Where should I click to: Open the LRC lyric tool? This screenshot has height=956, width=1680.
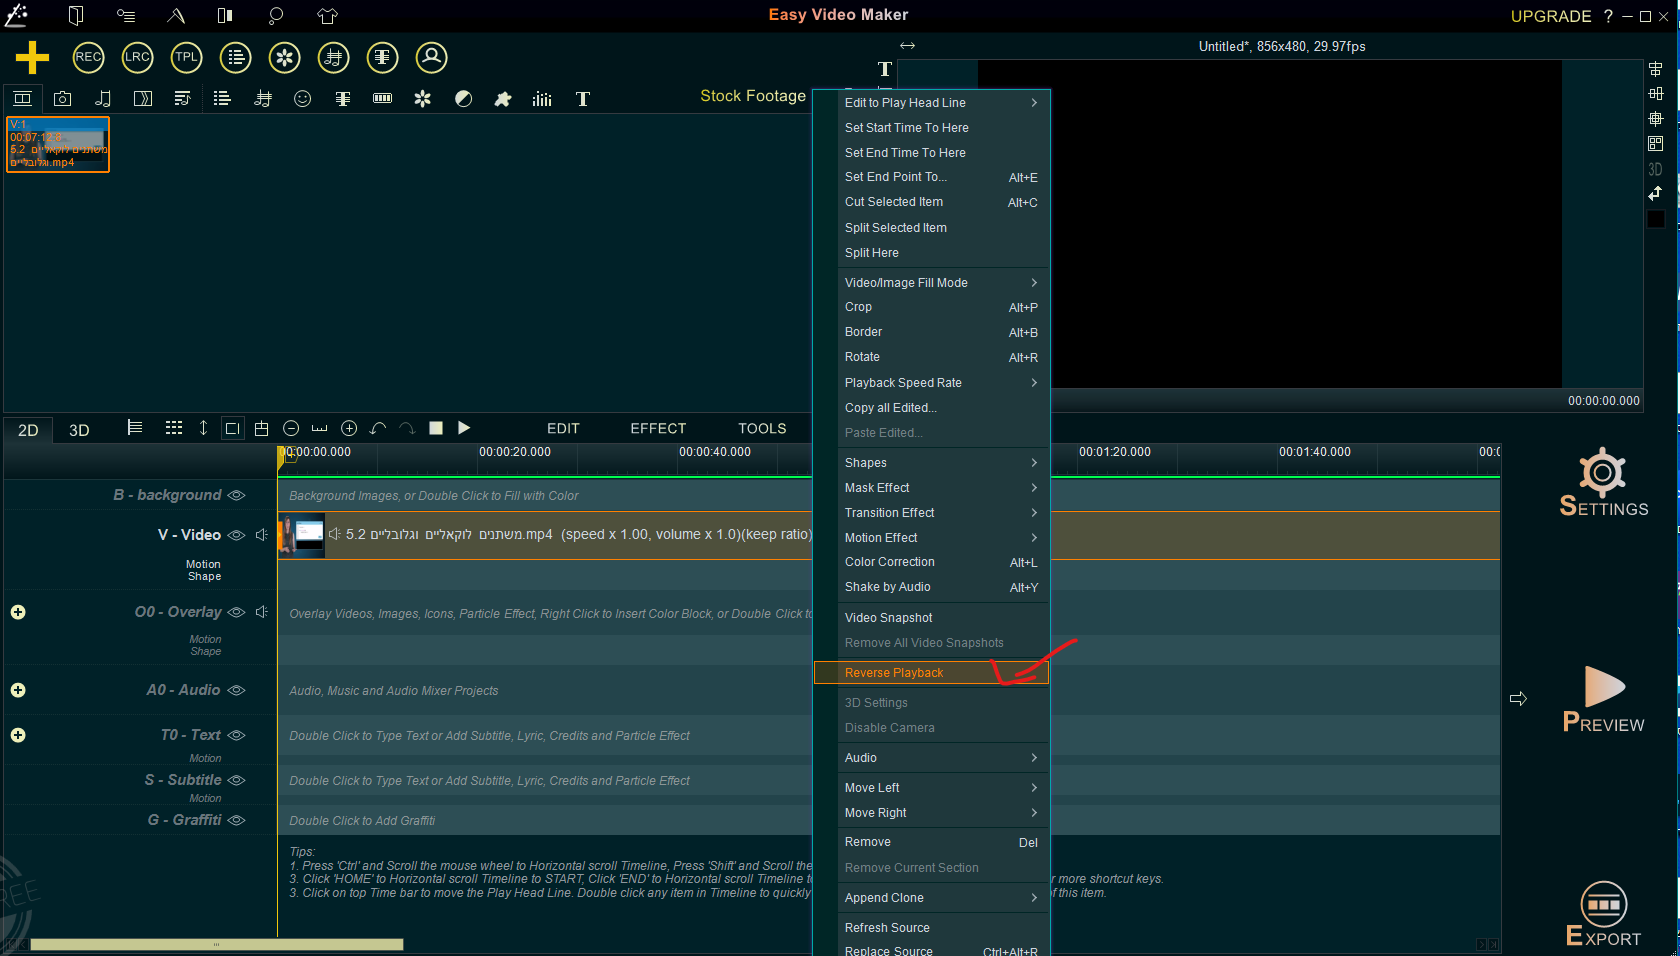[137, 57]
